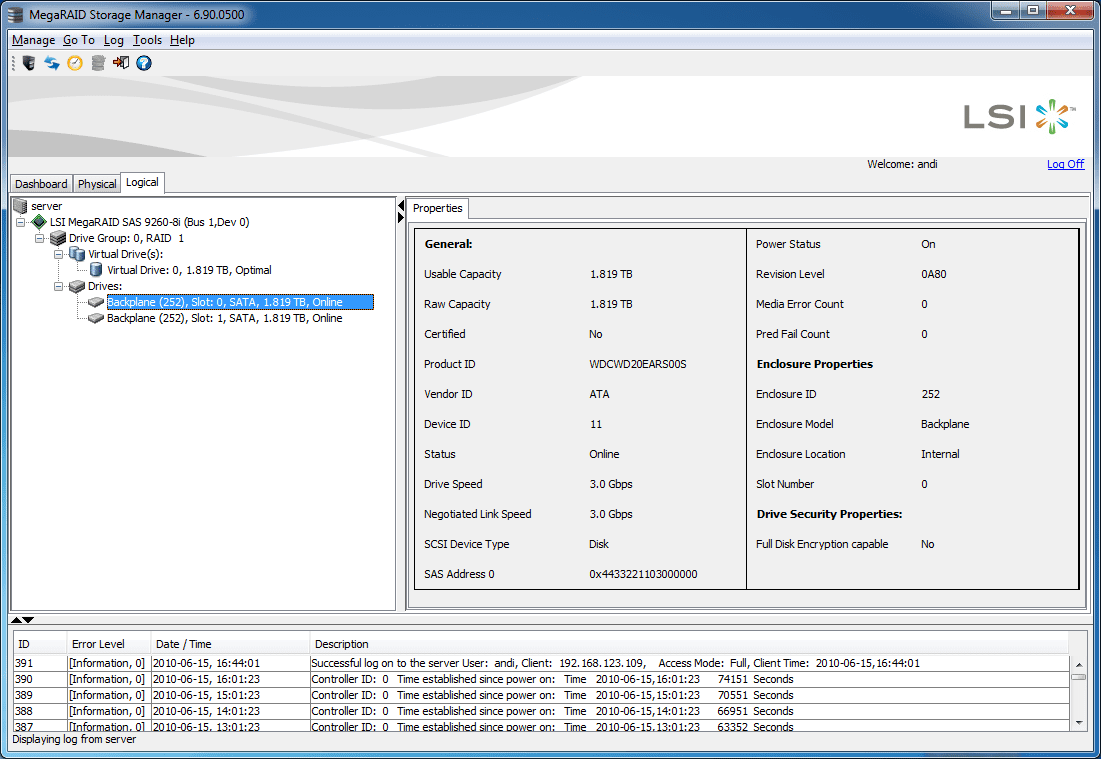Image resolution: width=1101 pixels, height=759 pixels.
Task: Click the blue refresh arrows icon
Action: click(x=52, y=63)
